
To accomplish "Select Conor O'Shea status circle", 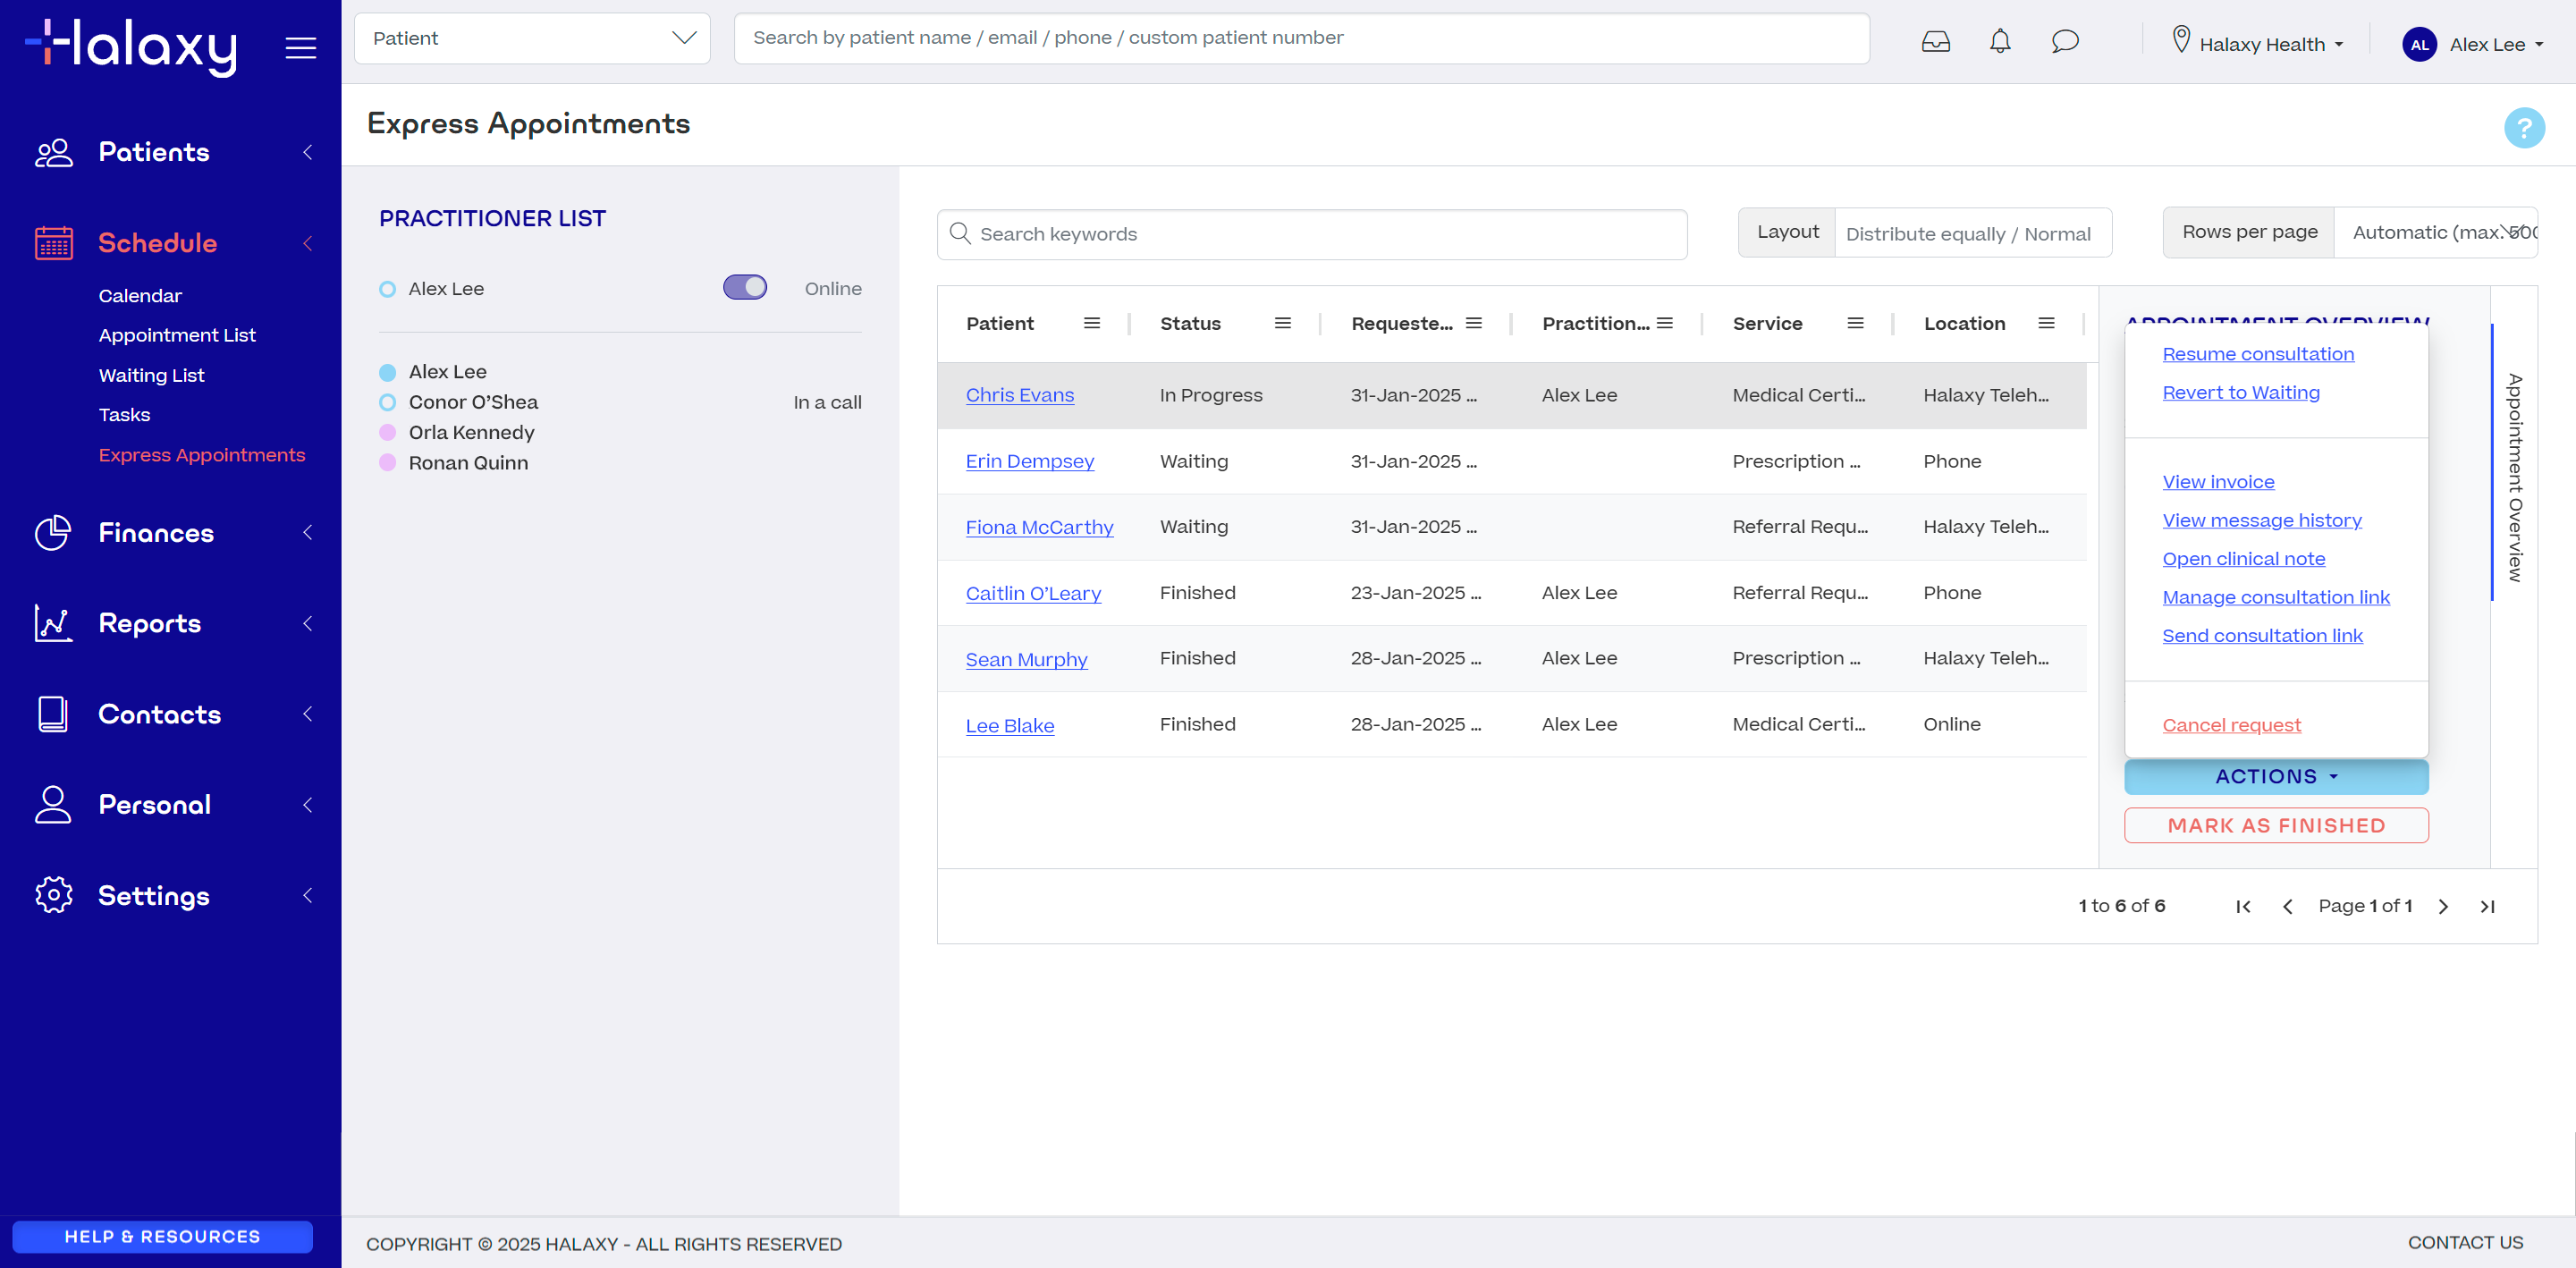I will click(387, 402).
